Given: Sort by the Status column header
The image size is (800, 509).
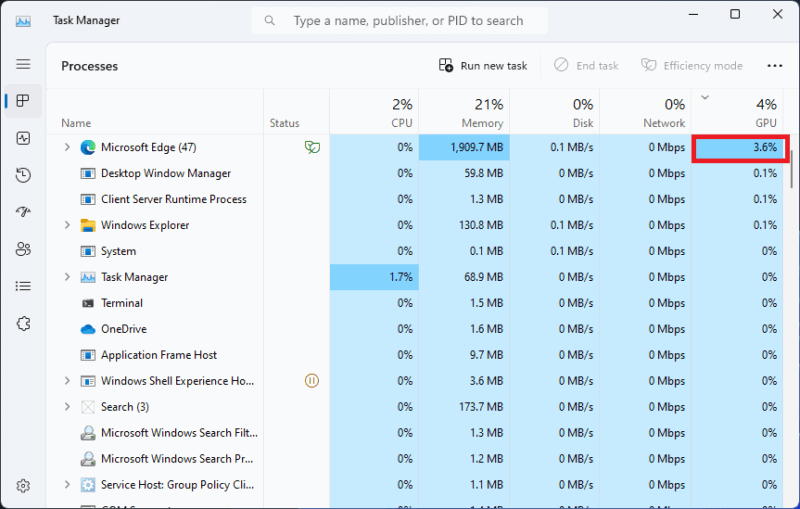Looking at the screenshot, I should tap(296, 112).
